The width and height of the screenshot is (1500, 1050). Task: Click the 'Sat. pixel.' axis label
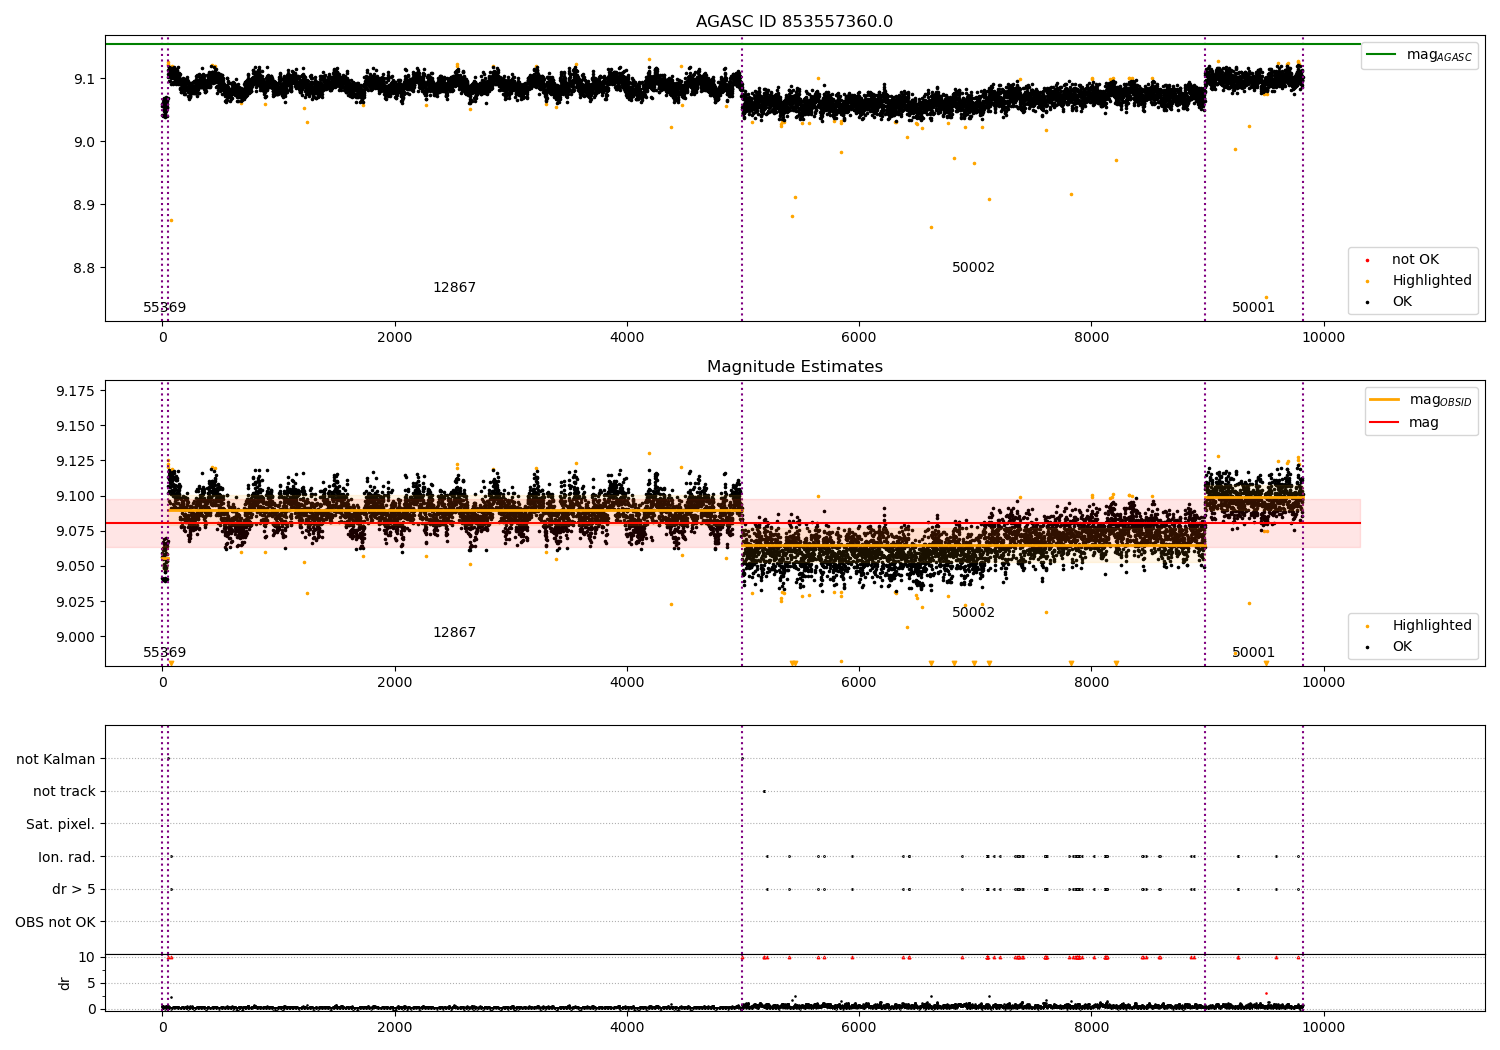[x=61, y=825]
